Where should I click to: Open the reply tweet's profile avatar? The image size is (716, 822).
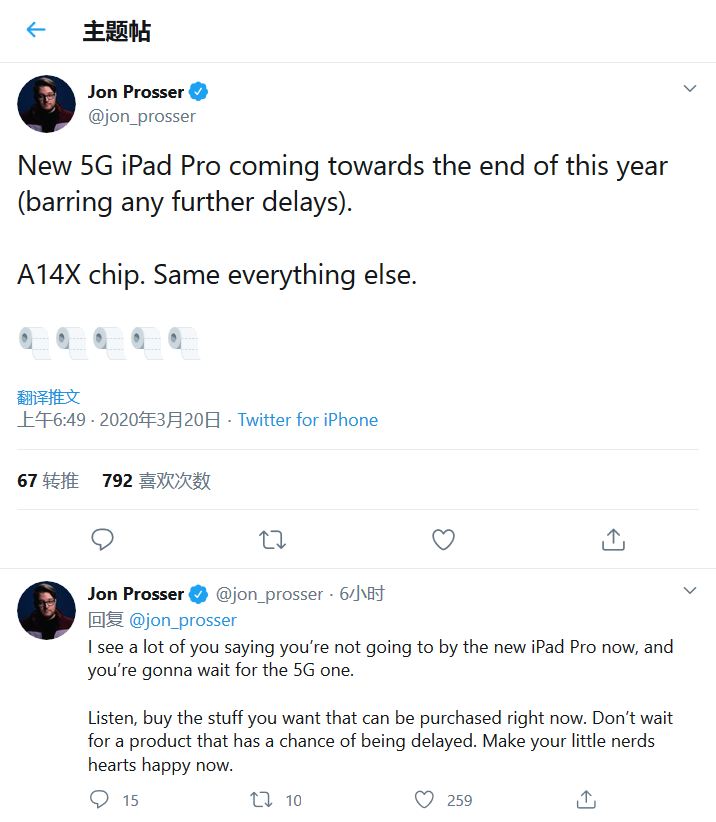46,609
